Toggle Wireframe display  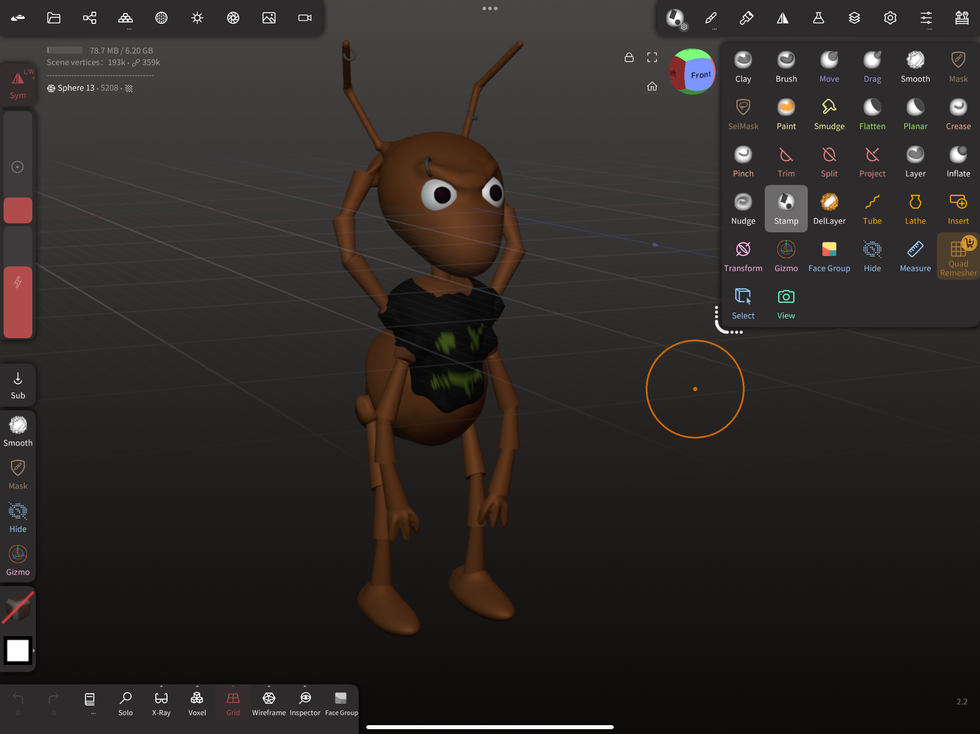(269, 703)
